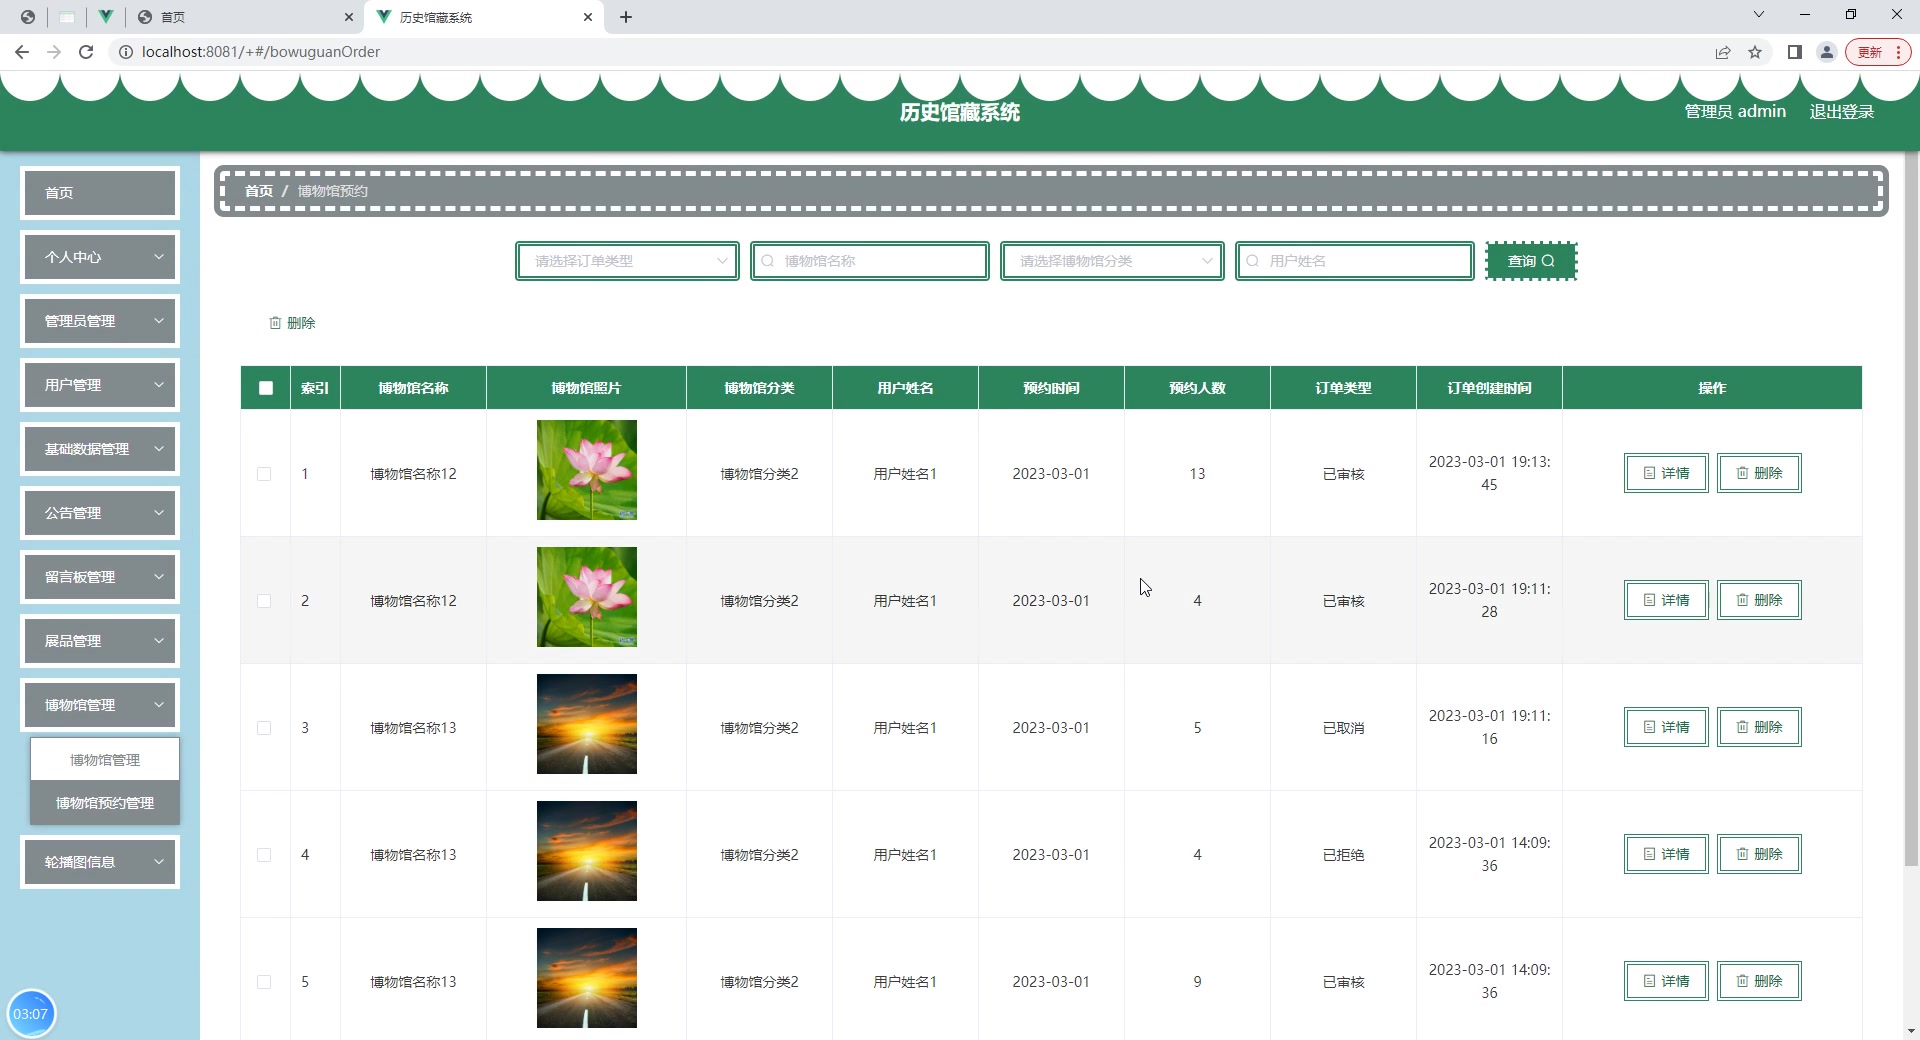The image size is (1920, 1040).
Task: Collapse the 博物馆管理 sidebar menu
Action: (100, 705)
